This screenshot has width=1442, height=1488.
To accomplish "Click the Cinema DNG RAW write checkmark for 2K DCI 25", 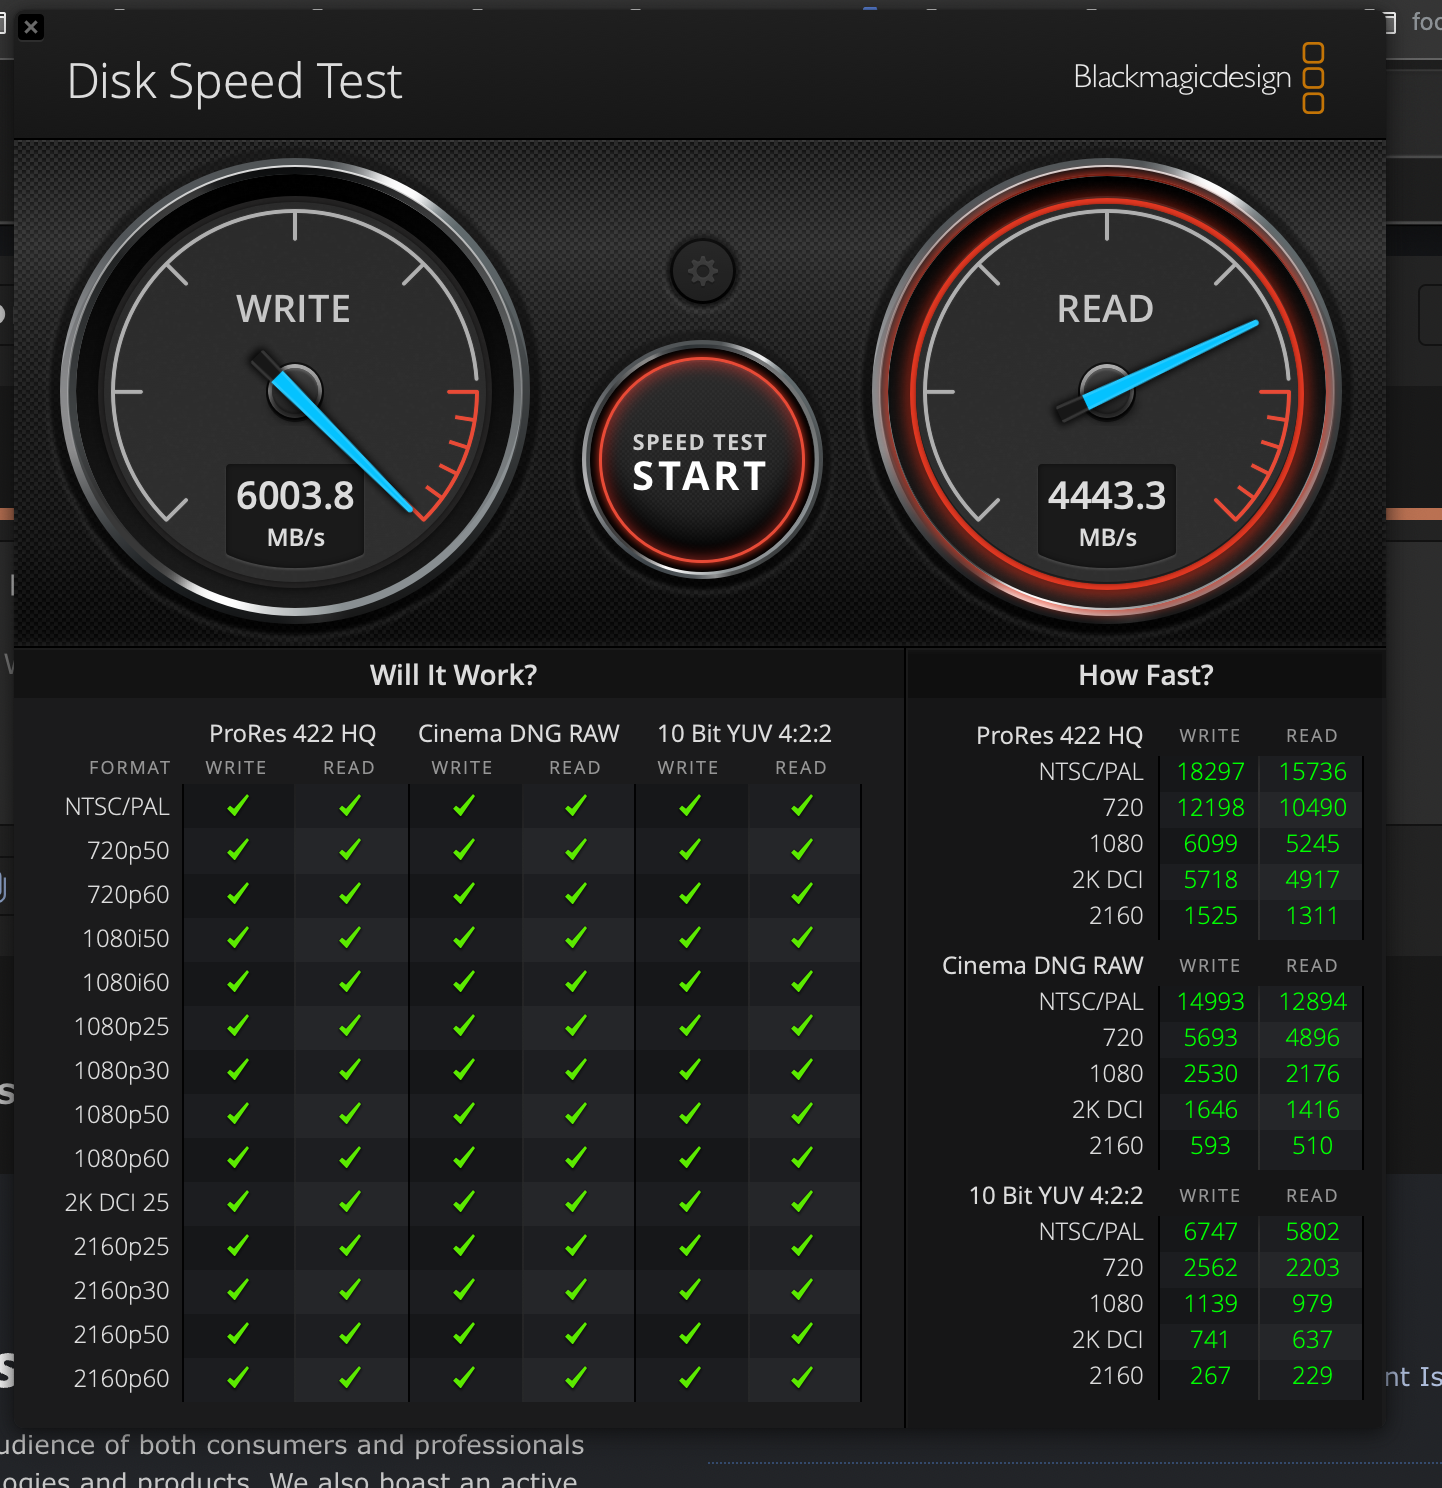I will 463,1202.
